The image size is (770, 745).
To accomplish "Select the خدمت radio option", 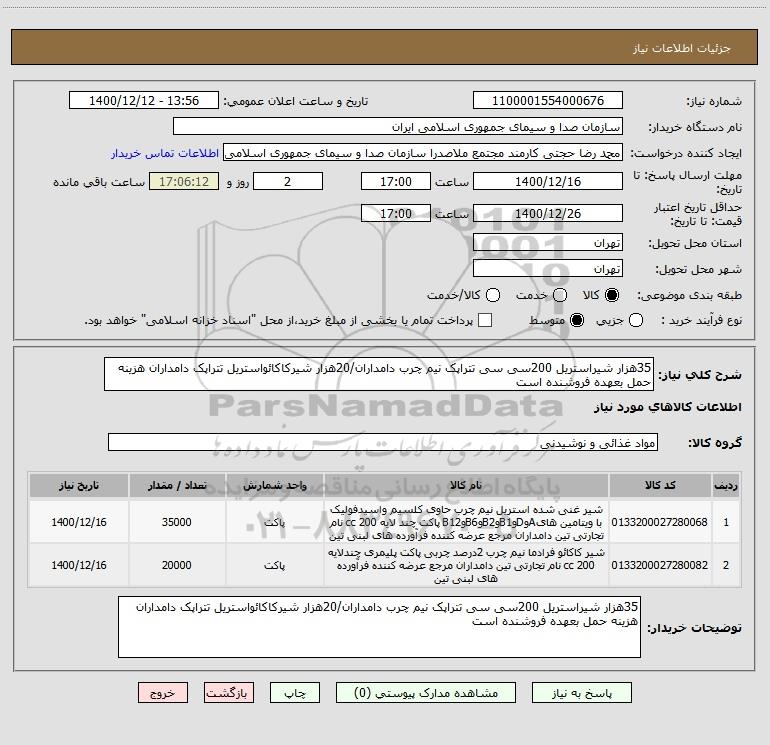I will [x=560, y=295].
